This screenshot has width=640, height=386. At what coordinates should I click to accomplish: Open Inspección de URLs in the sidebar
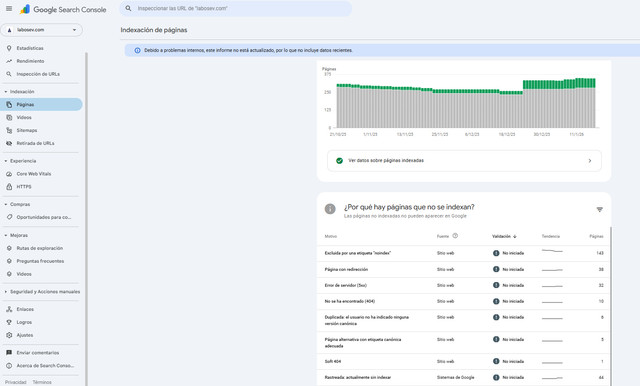[x=38, y=74]
